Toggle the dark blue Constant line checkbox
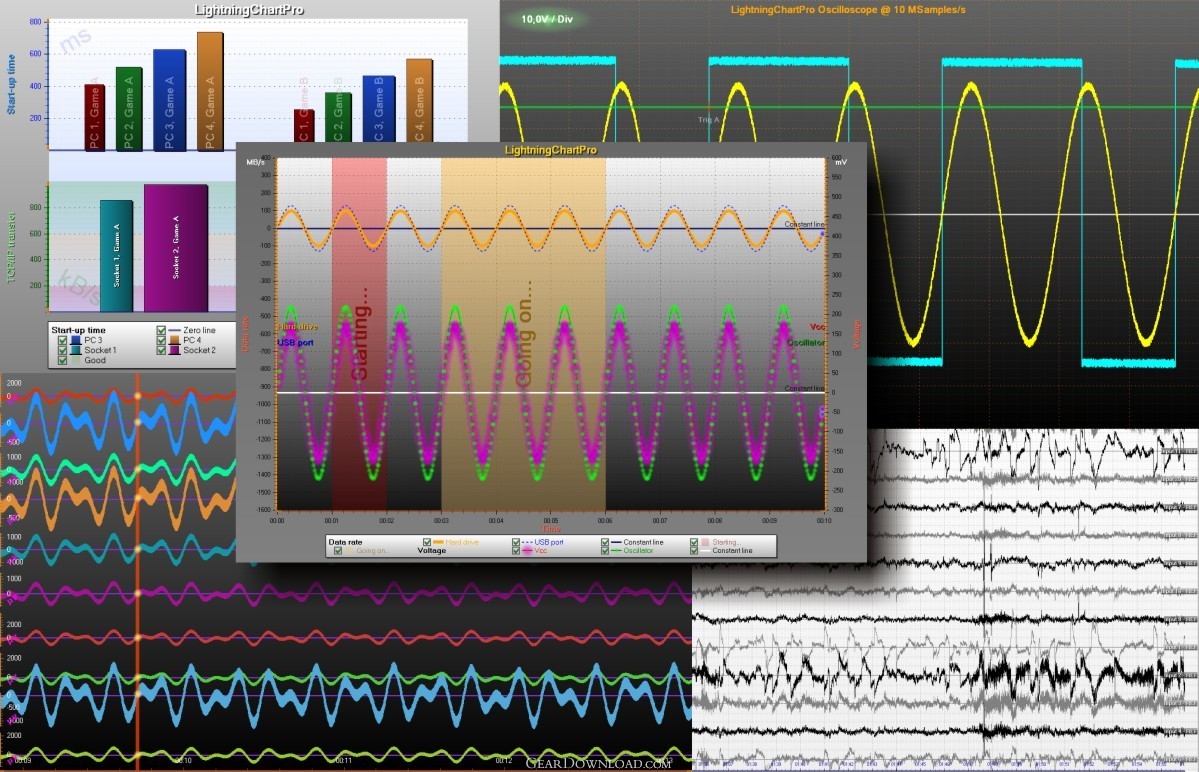 605,542
